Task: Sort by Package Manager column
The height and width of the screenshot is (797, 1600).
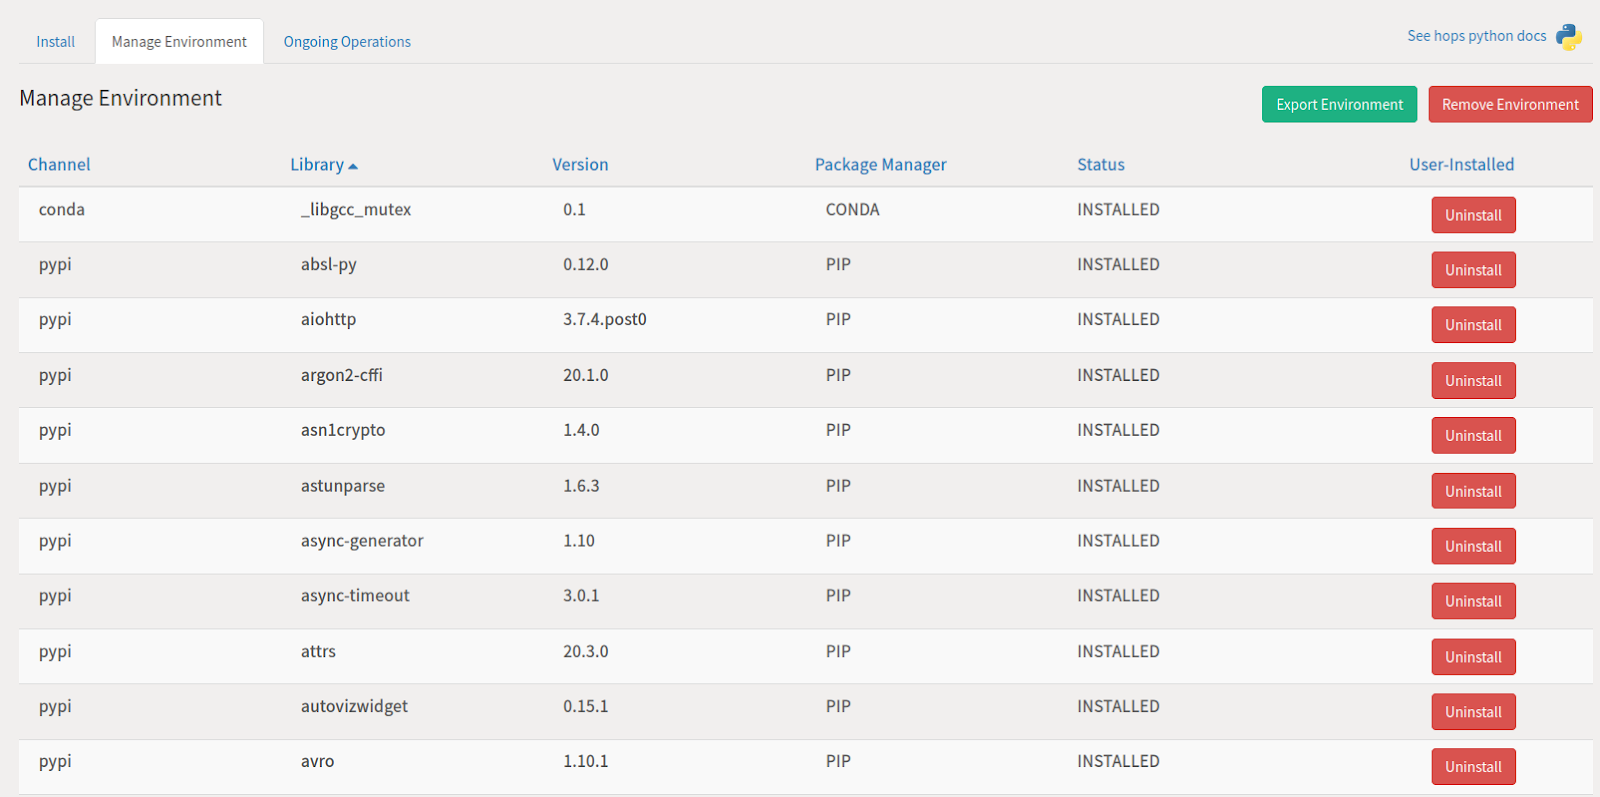Action: tap(880, 165)
